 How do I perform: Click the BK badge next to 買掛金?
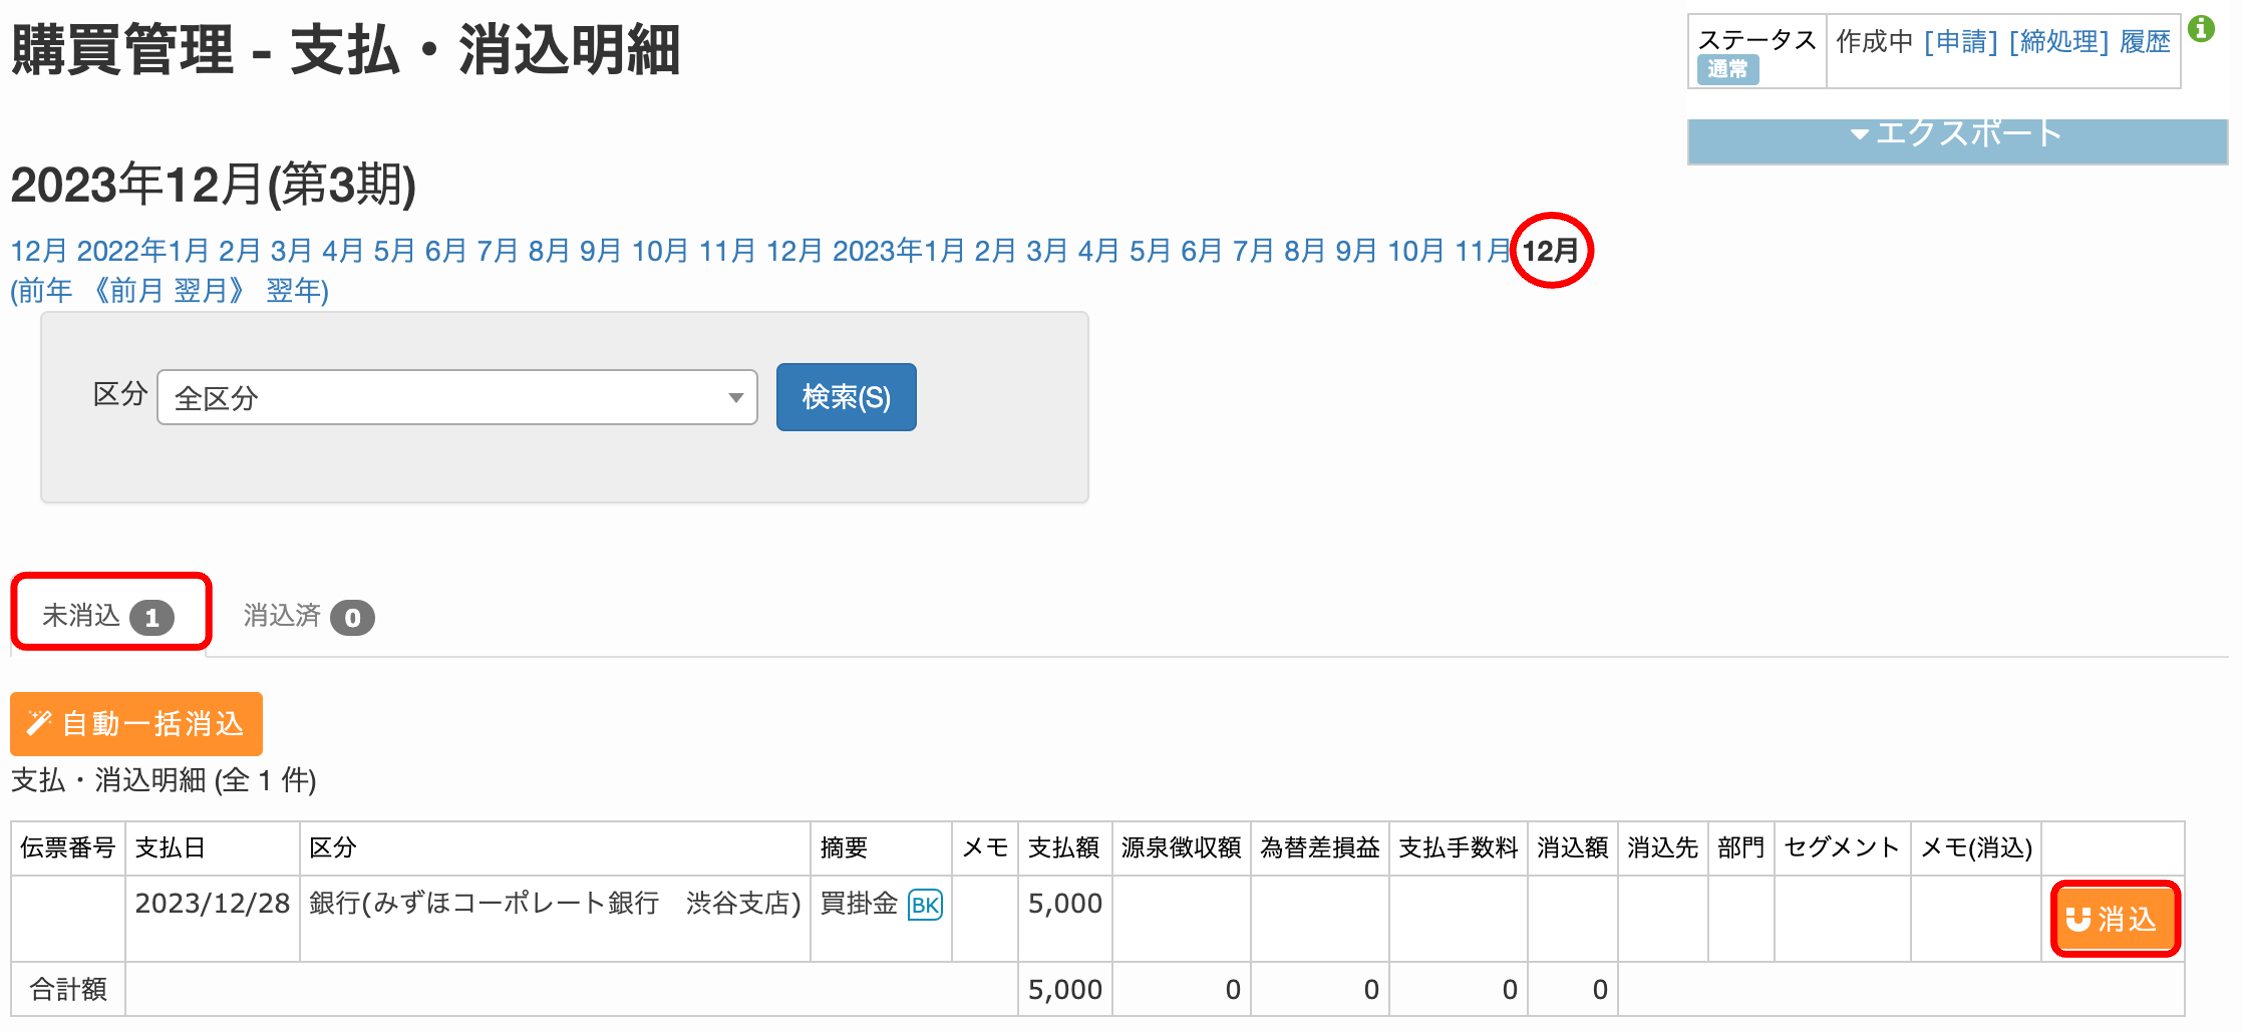point(925,905)
